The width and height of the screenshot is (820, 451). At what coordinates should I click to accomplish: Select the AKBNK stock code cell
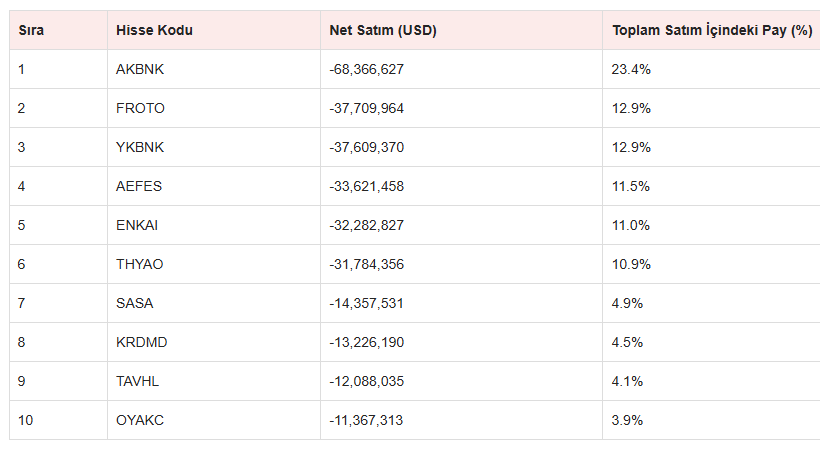[139, 69]
